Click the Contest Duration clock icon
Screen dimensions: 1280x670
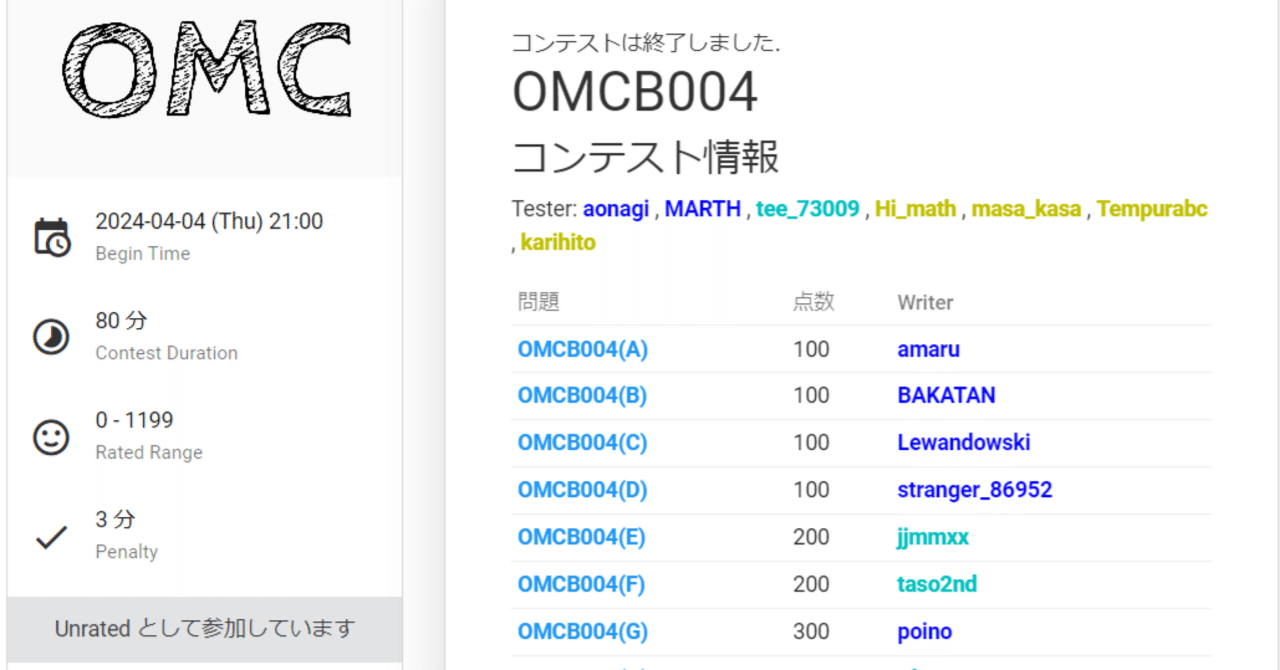coord(52,335)
